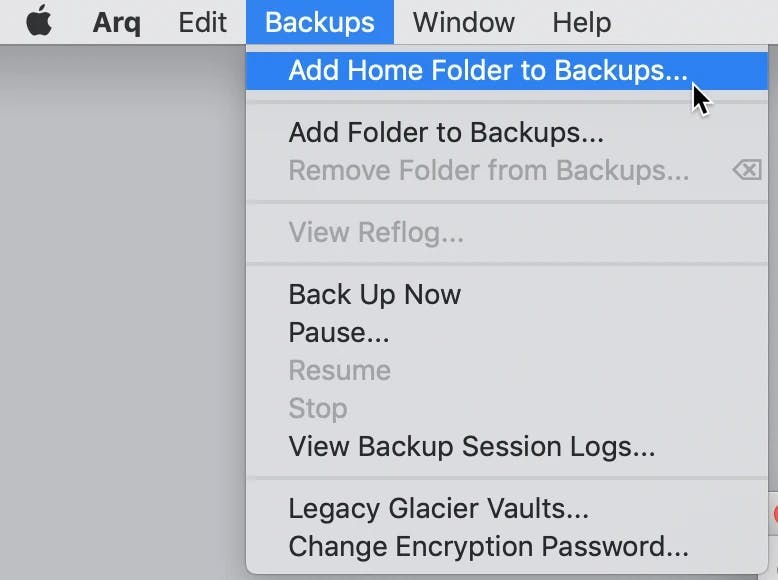The image size is (778, 580).
Task: Click the Stop menu item
Action: click(x=507, y=408)
